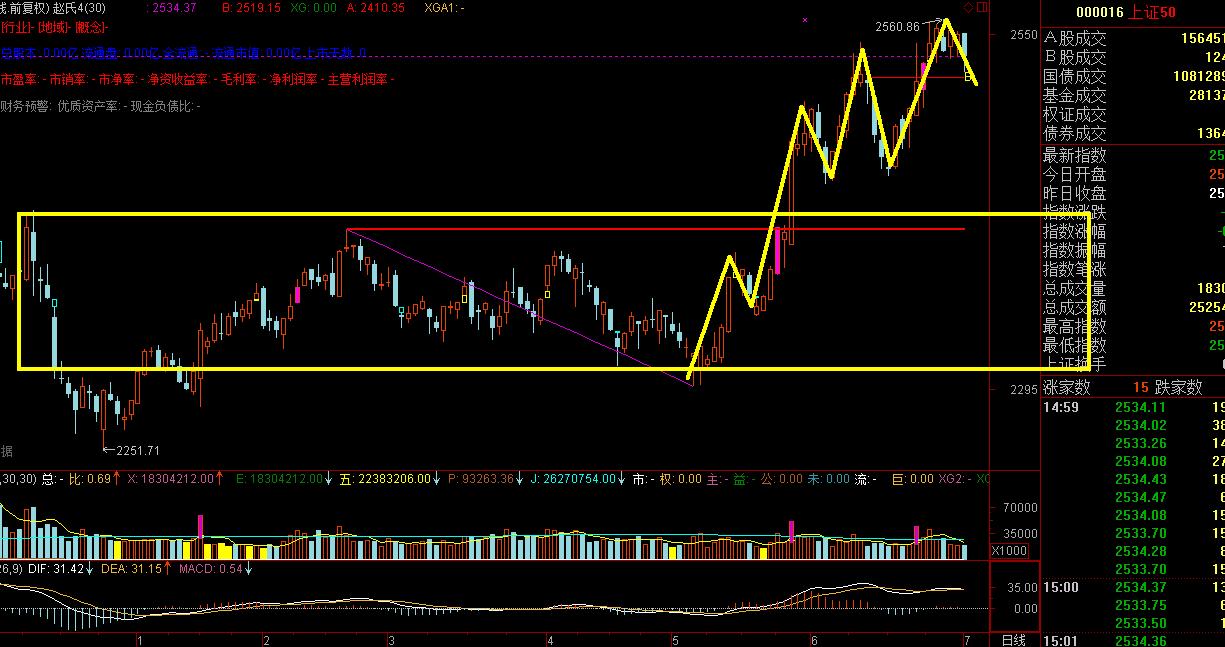Click the 涨家数 advancers label
This screenshot has width=1225, height=647.
click(1067, 388)
